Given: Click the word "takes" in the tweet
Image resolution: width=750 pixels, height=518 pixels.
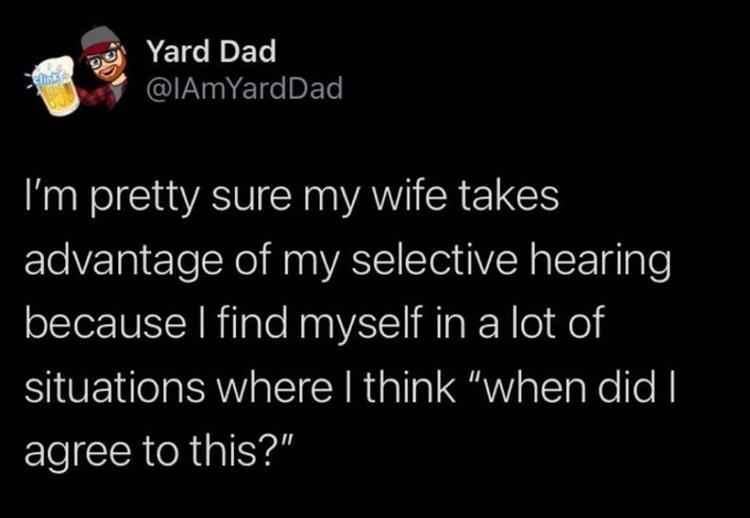Looking at the screenshot, I should point(522,199).
